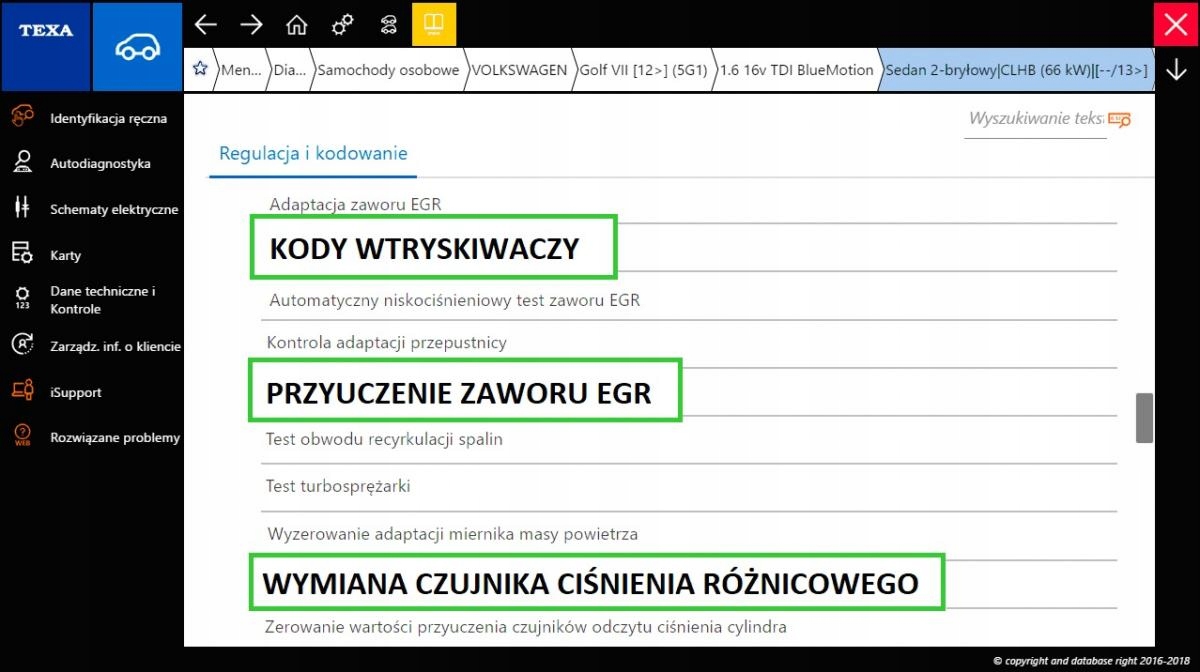Go back with the left arrow
Image resolution: width=1200 pixels, height=672 pixels.
pos(205,24)
